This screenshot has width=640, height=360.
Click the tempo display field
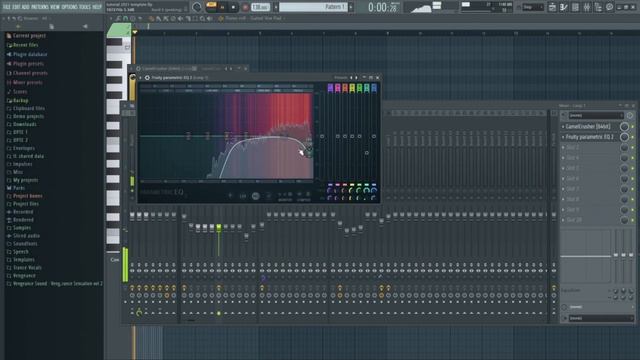click(x=260, y=7)
